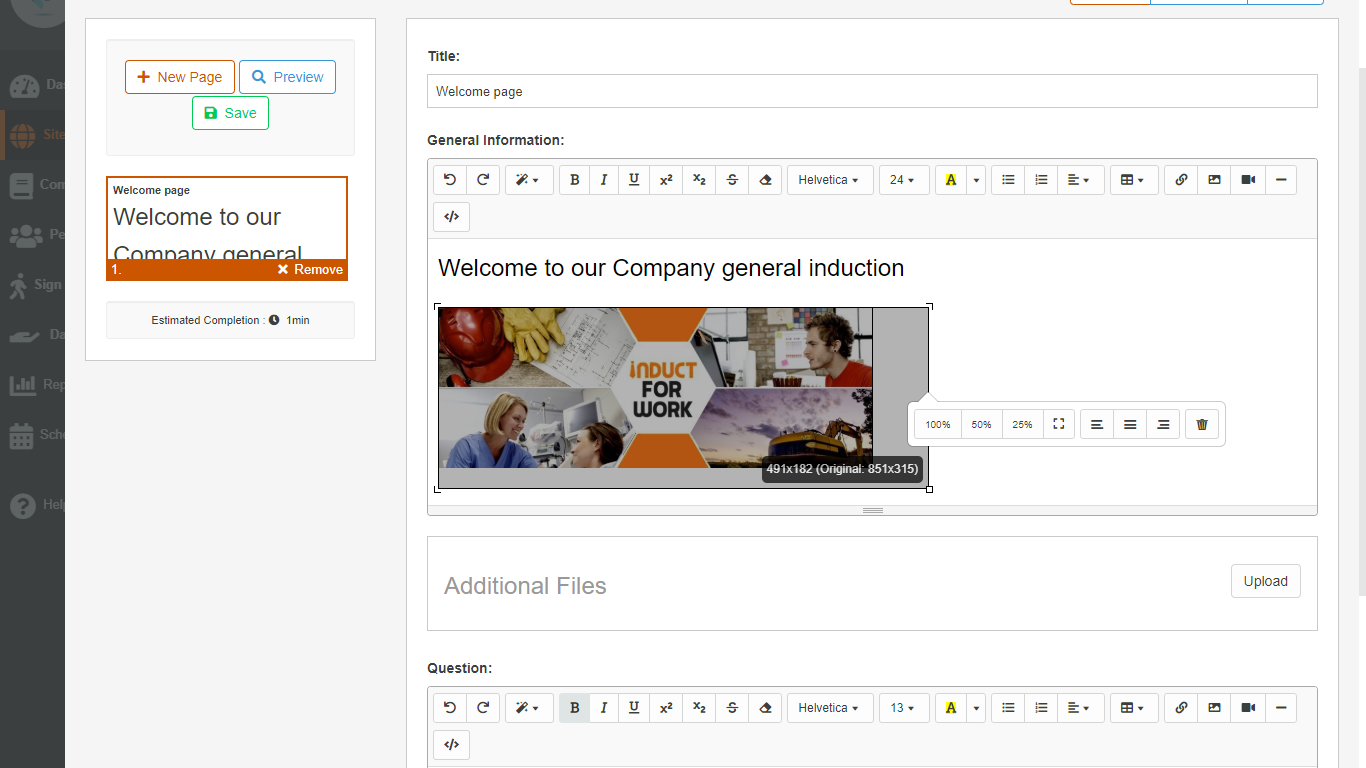Open font size 13 dropdown

[904, 708]
